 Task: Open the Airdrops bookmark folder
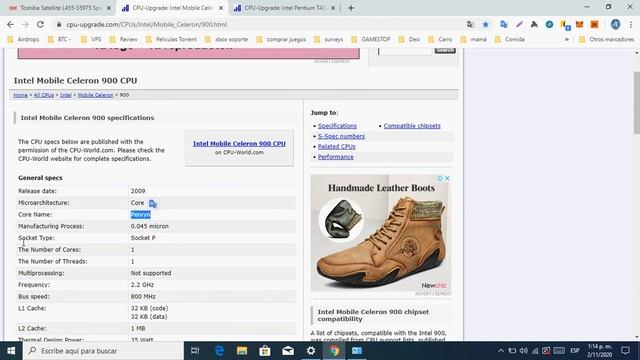pyautogui.click(x=24, y=40)
